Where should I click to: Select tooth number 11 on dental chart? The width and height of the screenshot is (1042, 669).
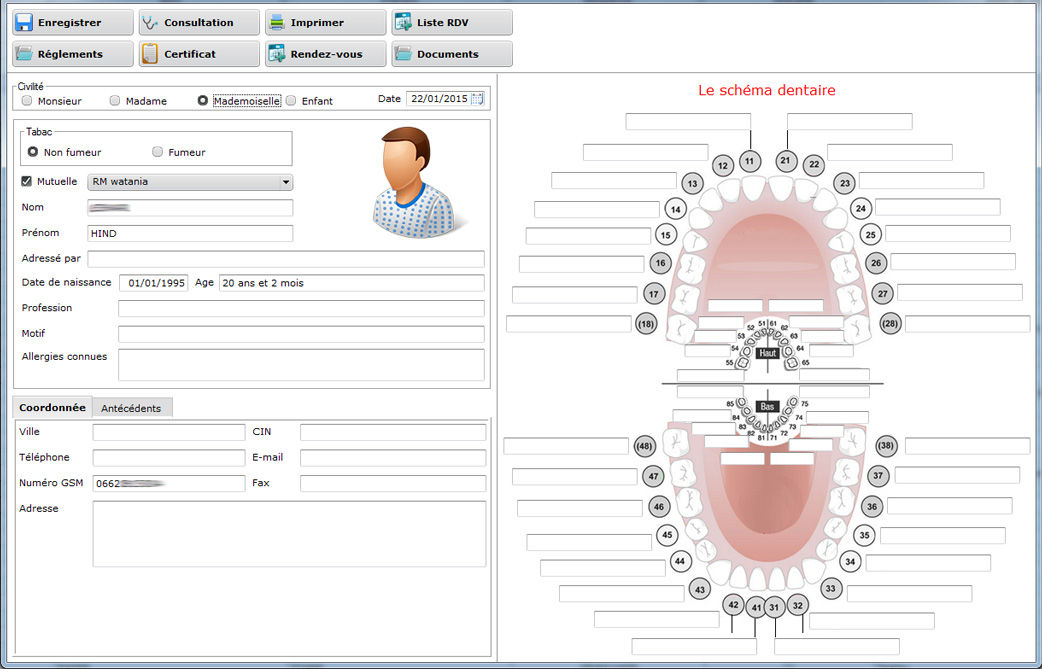pyautogui.click(x=749, y=161)
